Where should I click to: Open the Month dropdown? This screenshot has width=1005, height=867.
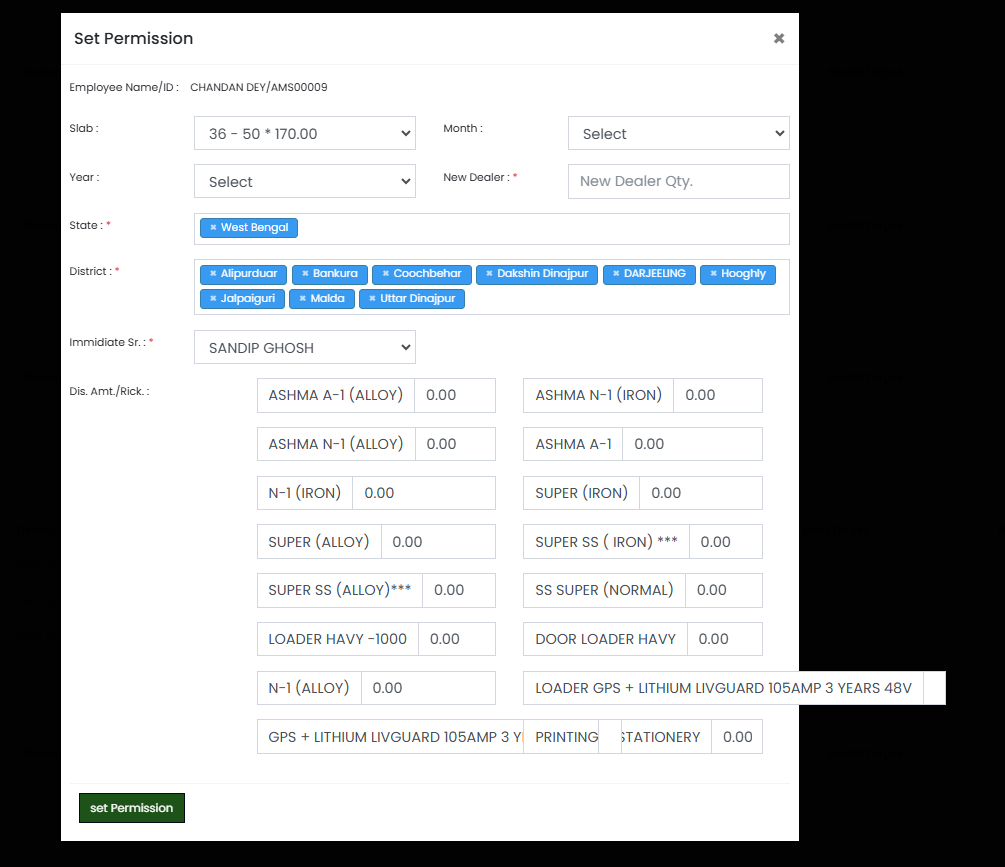(678, 134)
